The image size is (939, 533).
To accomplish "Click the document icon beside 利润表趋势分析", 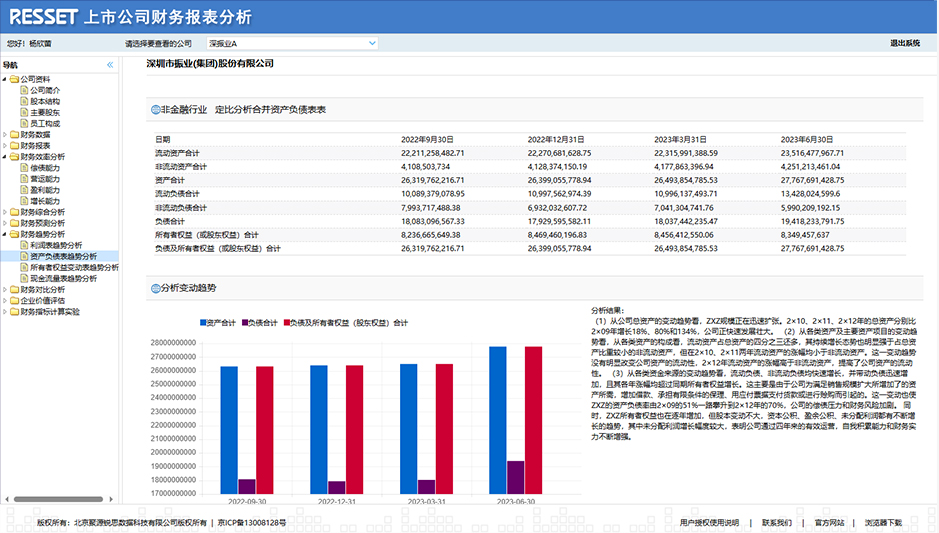I will coord(25,245).
